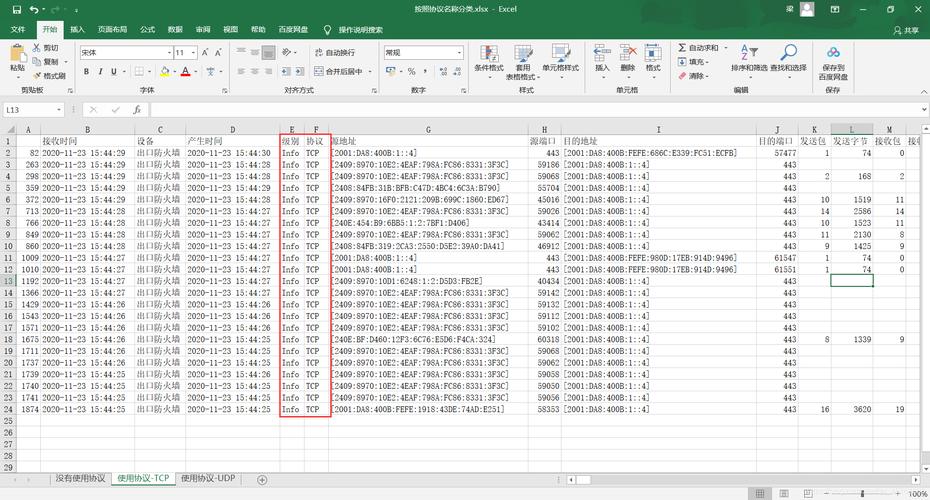Toggle bottom vertical alignment
930x500 pixels.
tap(269, 53)
